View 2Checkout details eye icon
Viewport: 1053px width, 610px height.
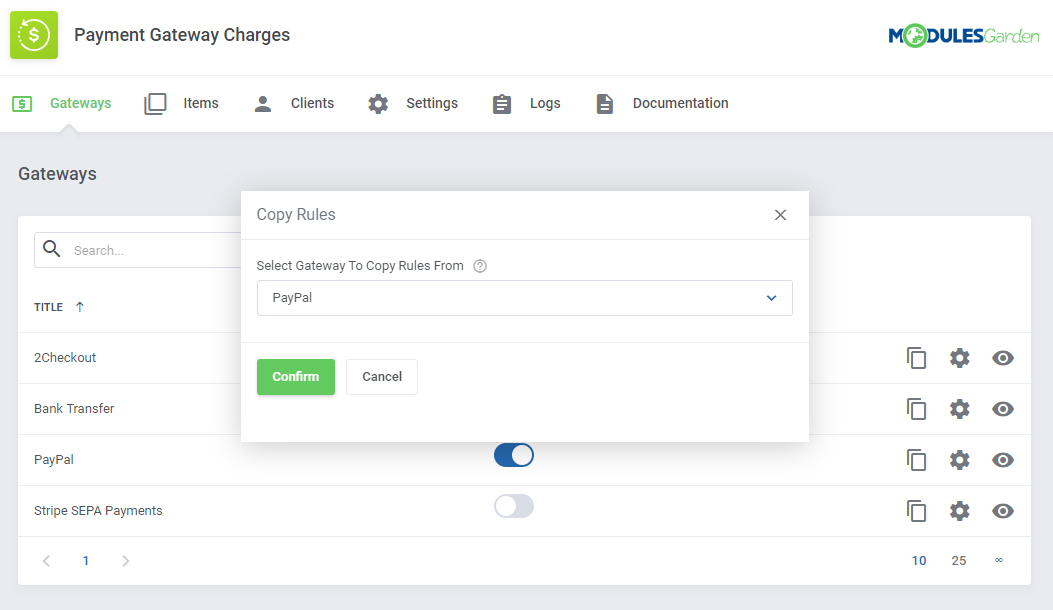coord(1003,358)
